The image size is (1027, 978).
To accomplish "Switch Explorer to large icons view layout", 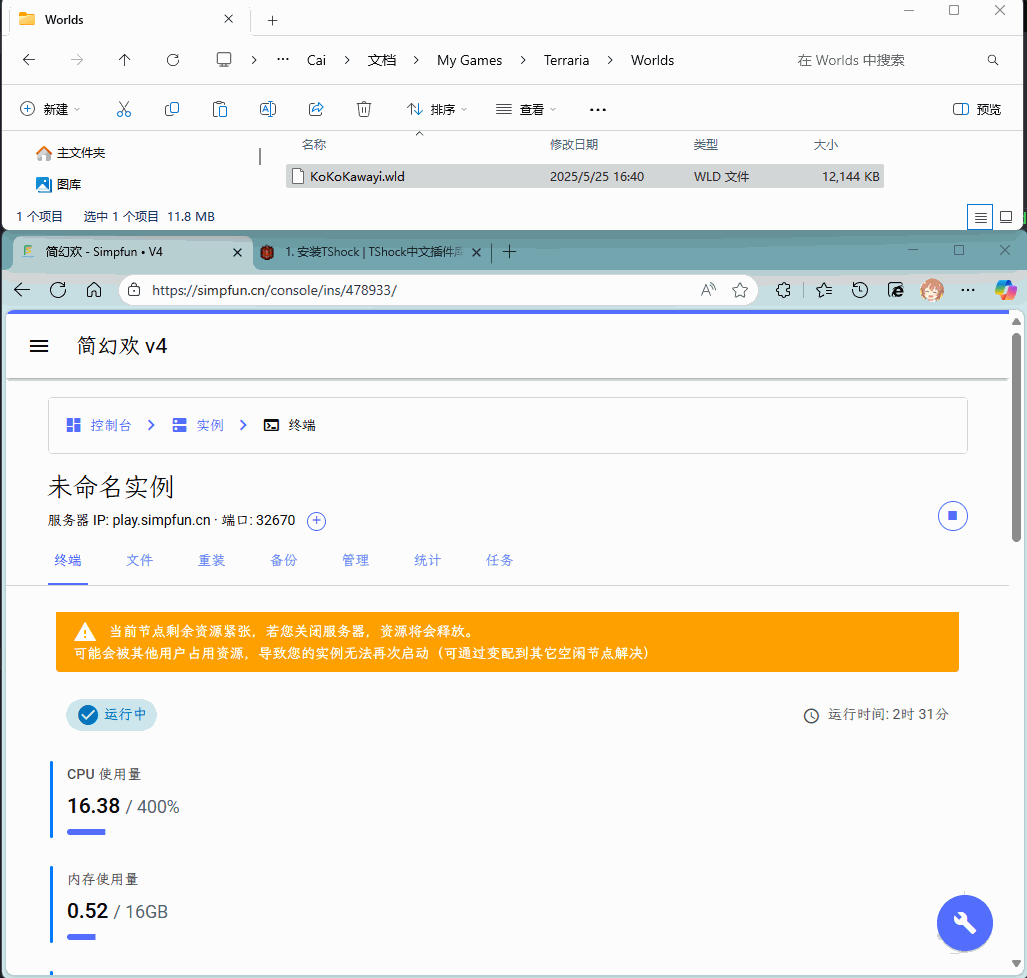I will 1006,217.
